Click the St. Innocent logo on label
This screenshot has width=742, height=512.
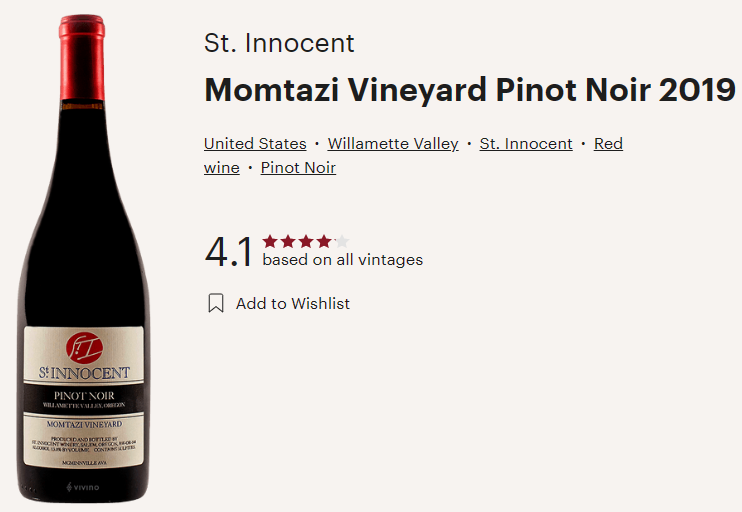click(83, 348)
